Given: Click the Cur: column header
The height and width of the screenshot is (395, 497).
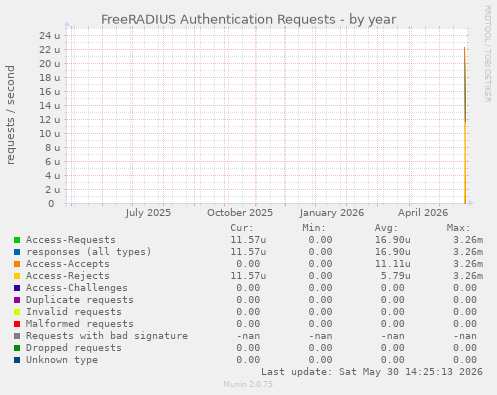Looking at the screenshot, I should pos(242,228).
